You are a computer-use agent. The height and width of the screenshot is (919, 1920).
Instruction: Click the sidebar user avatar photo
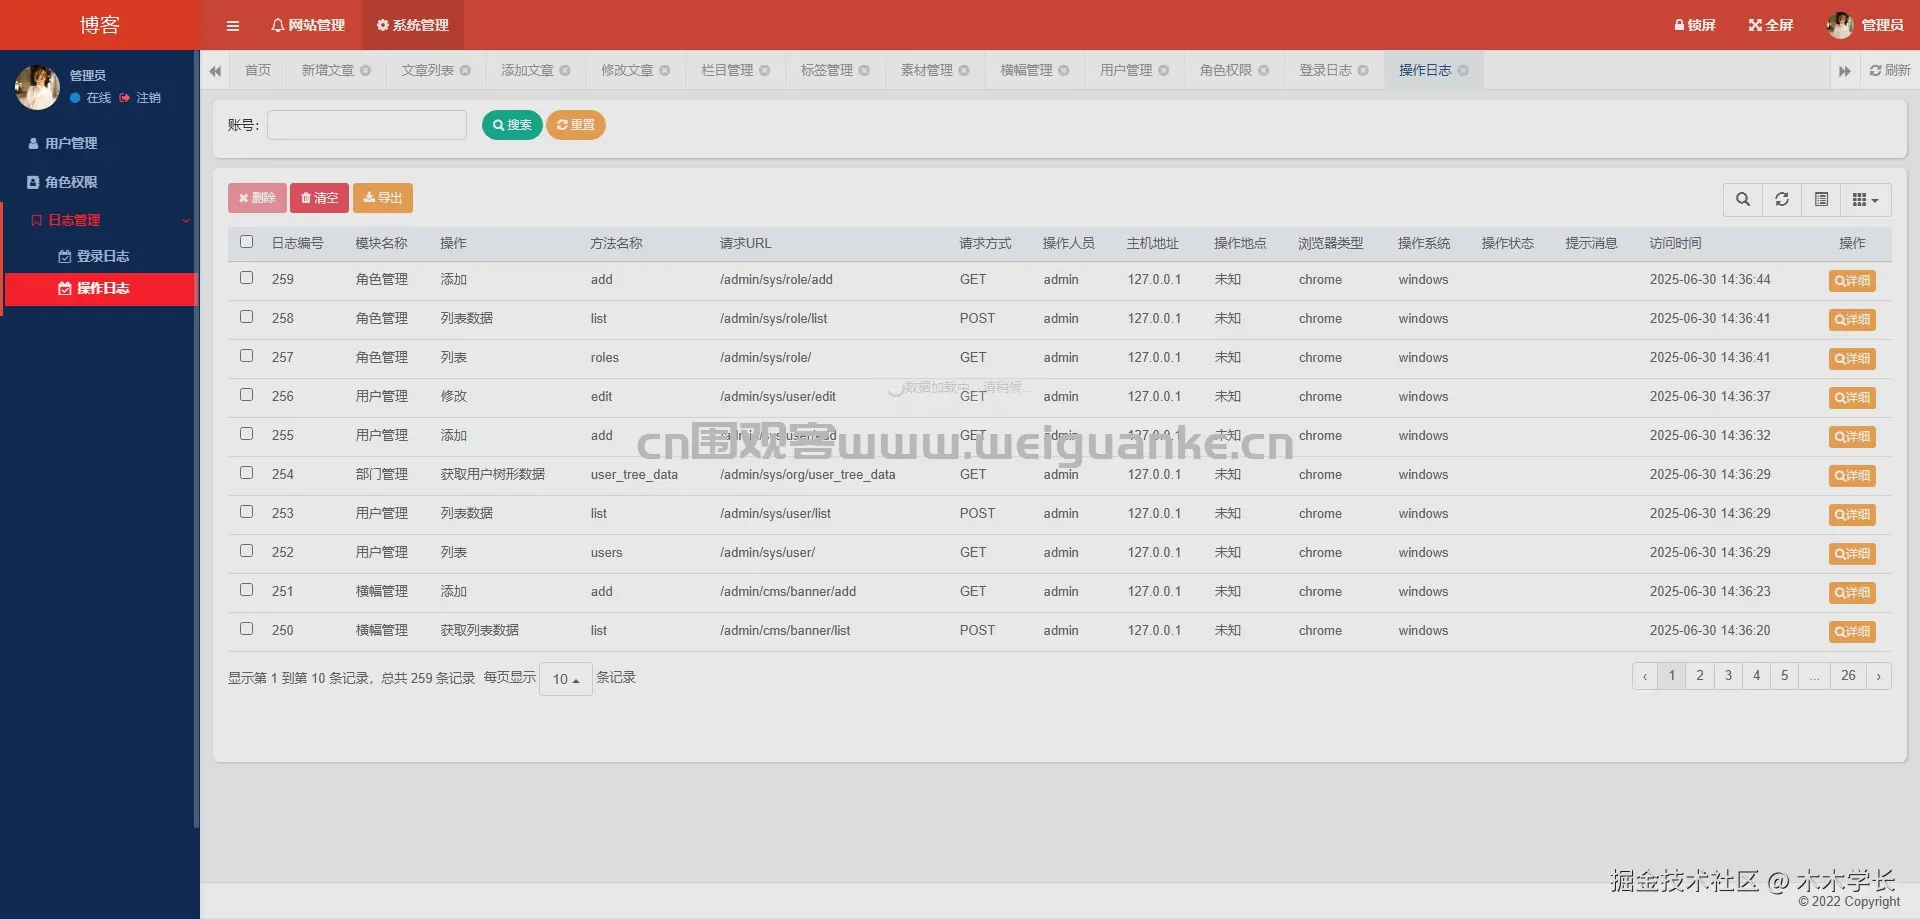pyautogui.click(x=37, y=87)
